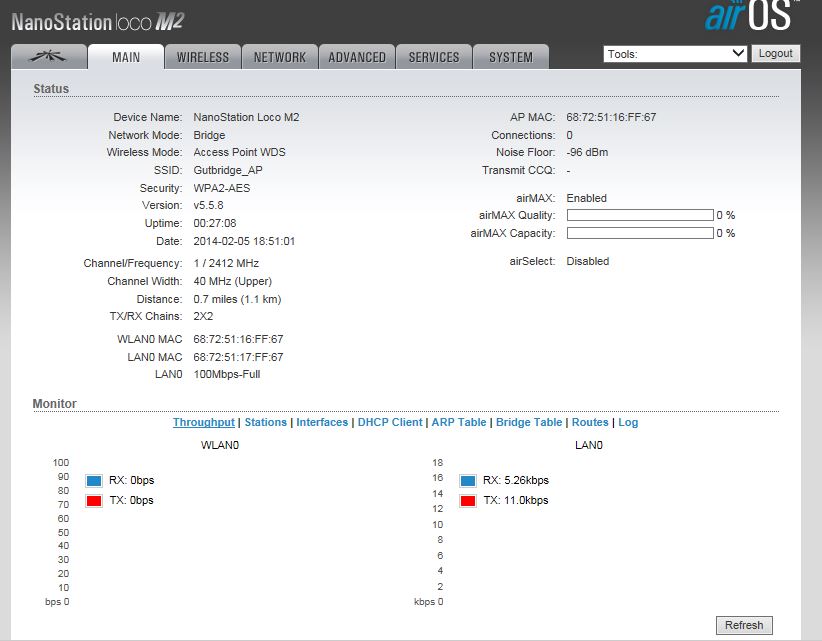Image resolution: width=822 pixels, height=641 pixels.
Task: Click the LAN0 'TX: 11.0kbps' legend
Action: click(516, 501)
